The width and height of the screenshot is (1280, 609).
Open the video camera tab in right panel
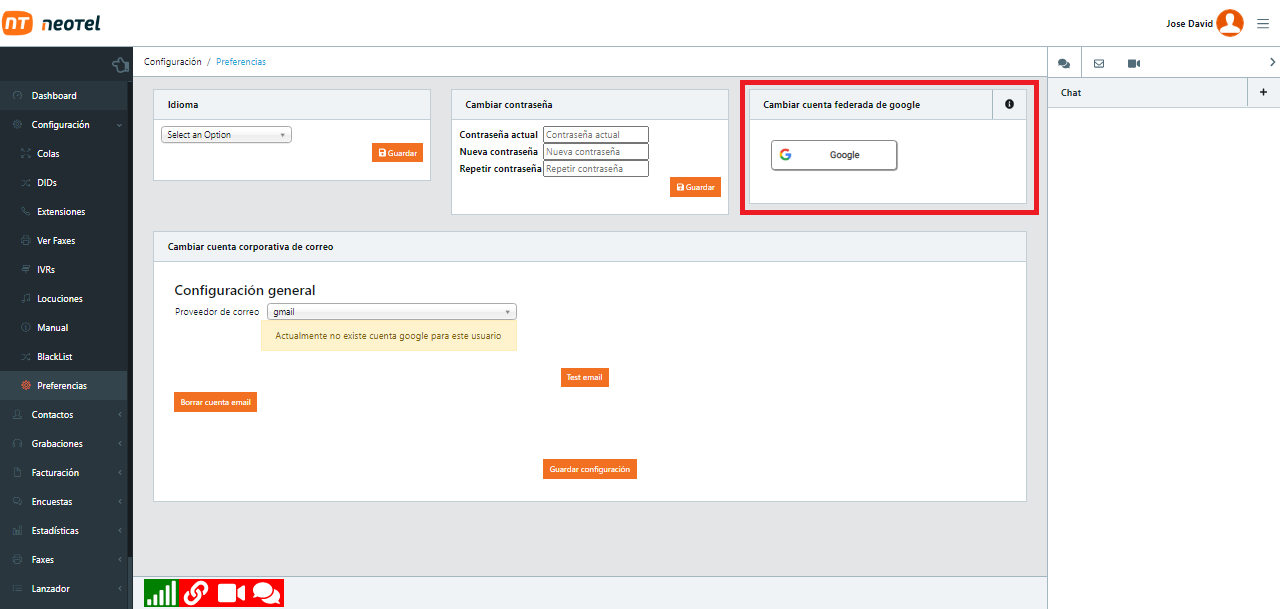point(1134,63)
